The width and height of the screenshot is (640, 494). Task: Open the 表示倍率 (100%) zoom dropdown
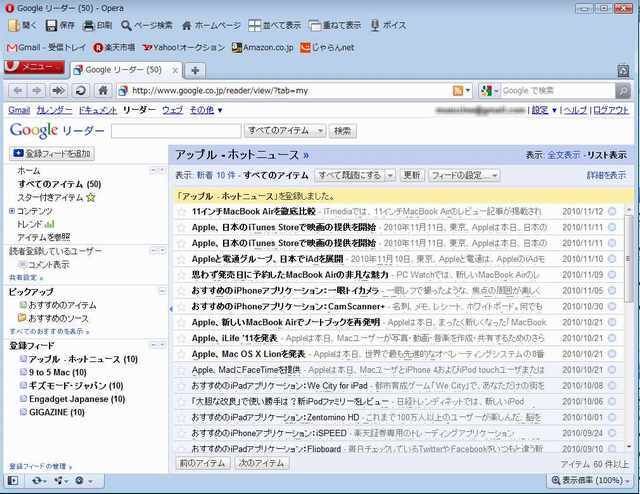pos(590,481)
